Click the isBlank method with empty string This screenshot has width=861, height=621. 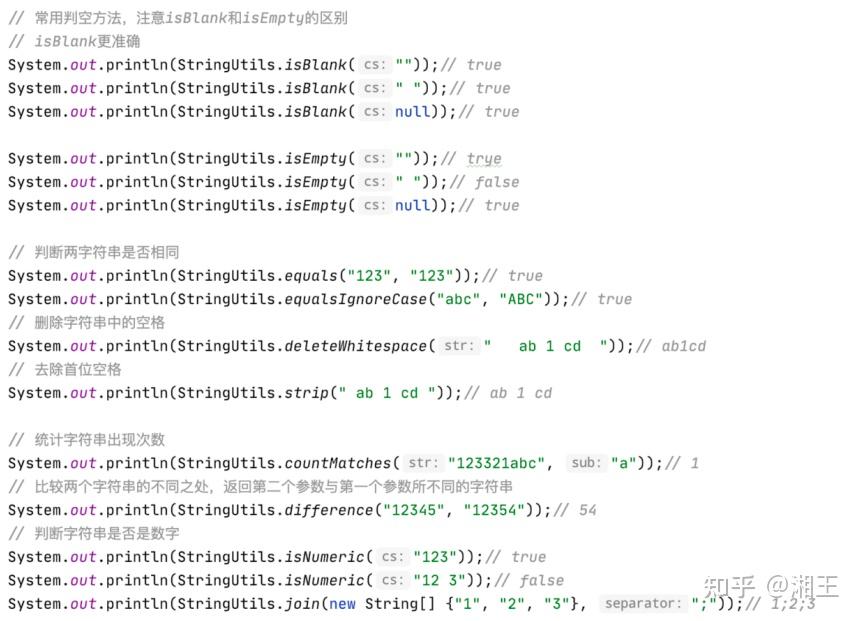315,65
